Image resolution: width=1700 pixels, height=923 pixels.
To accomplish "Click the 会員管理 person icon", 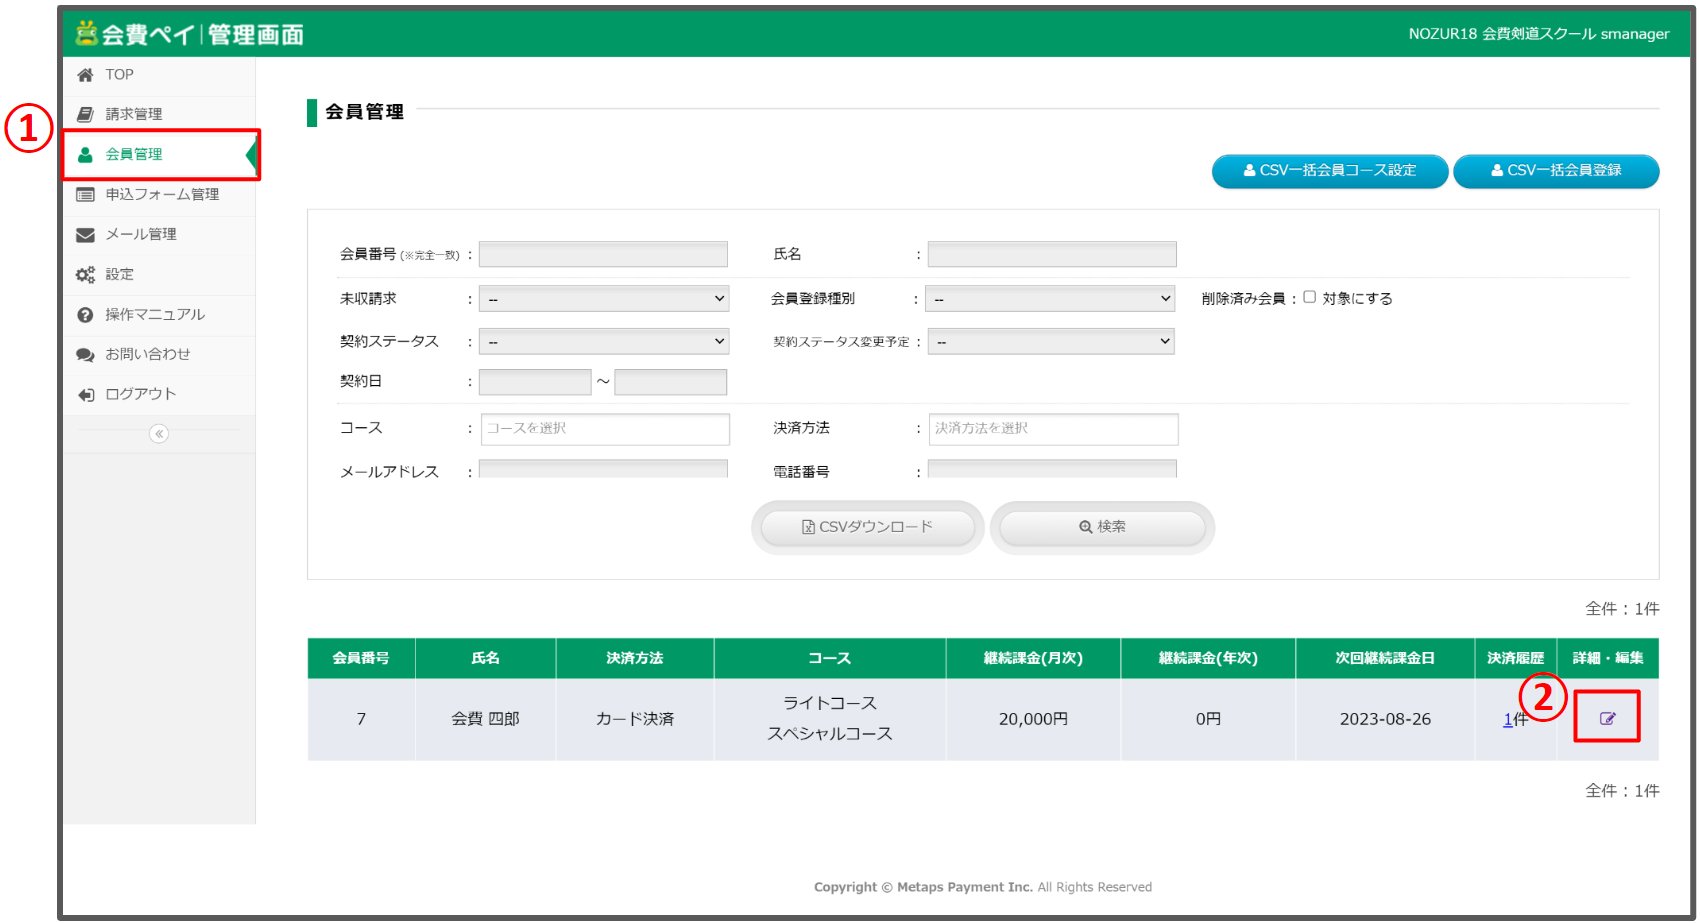I will 86,154.
